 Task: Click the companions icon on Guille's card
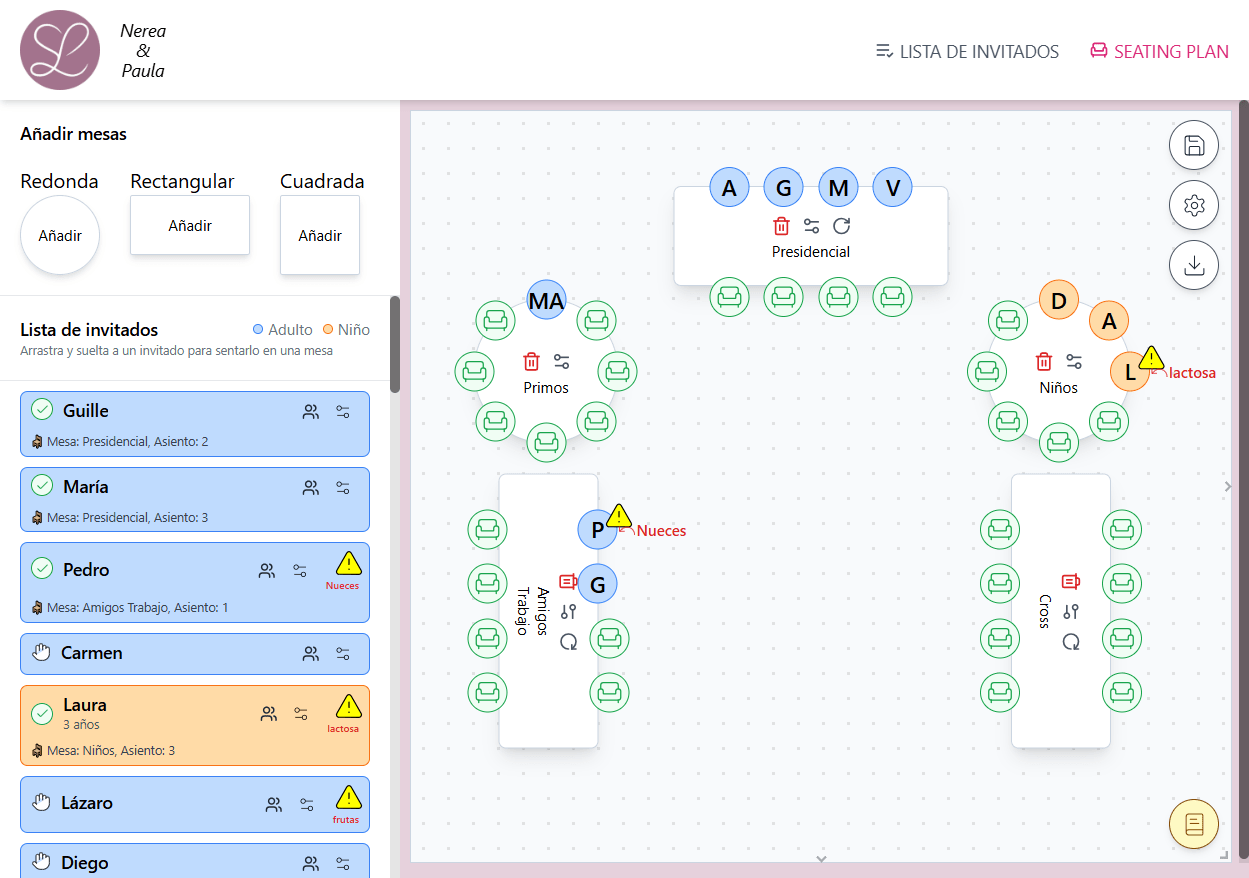pos(310,410)
